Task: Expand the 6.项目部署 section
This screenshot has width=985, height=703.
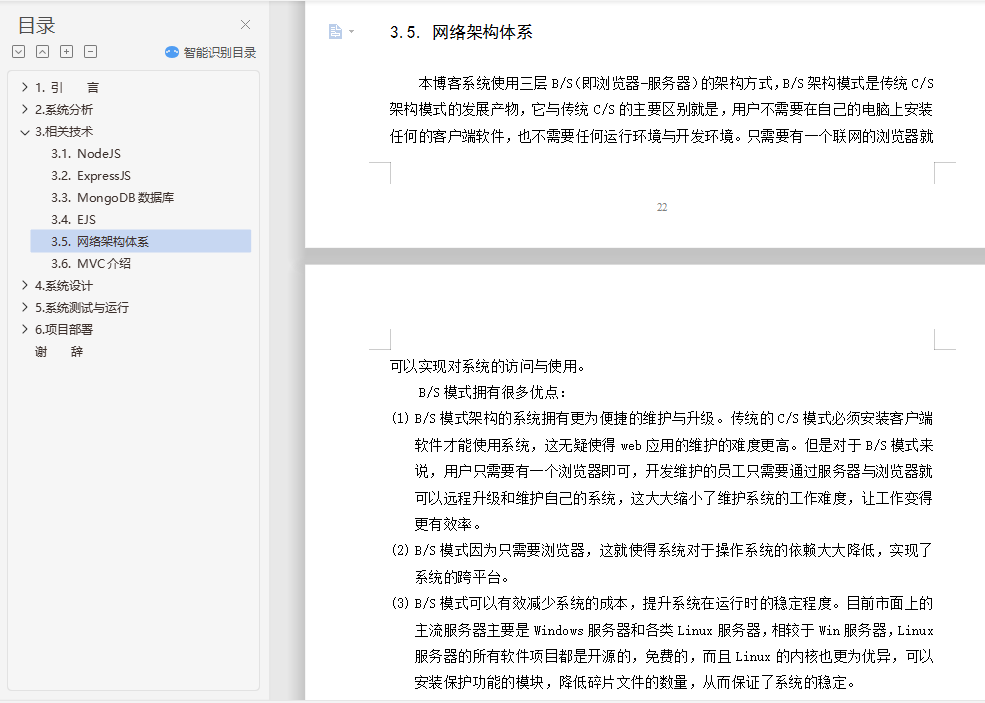Action: pyautogui.click(x=24, y=329)
